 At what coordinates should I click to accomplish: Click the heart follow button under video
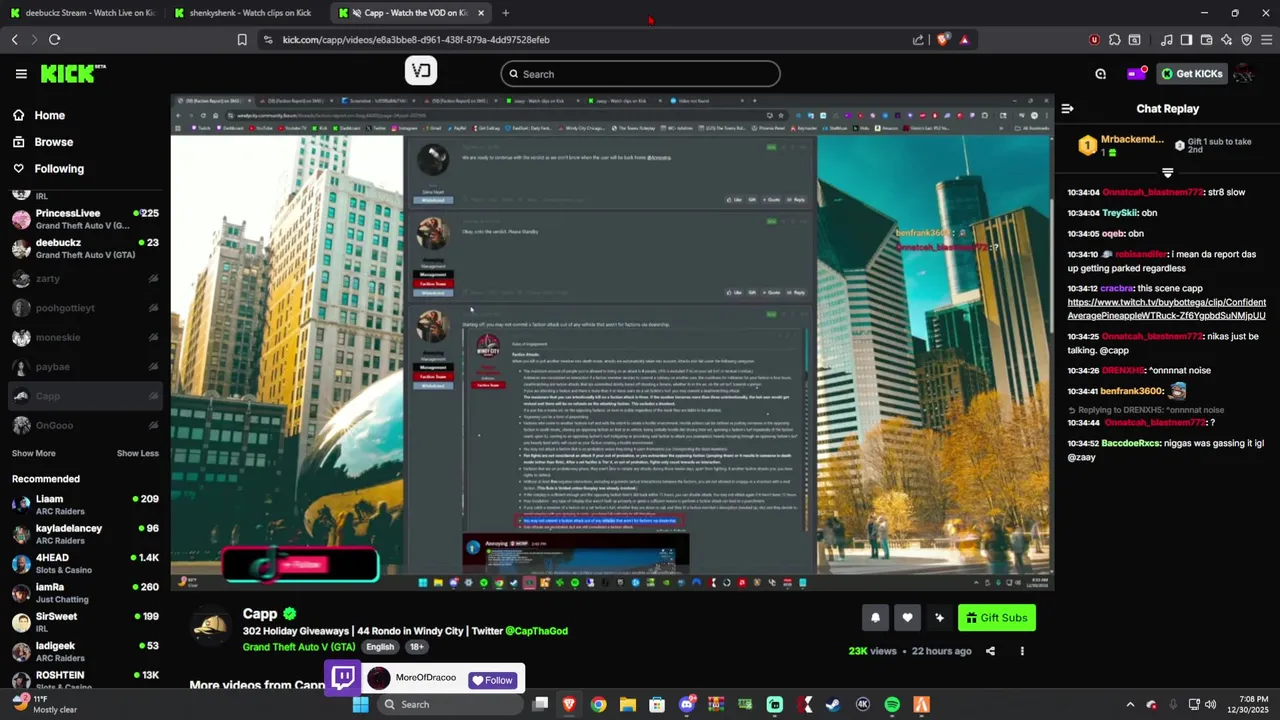click(x=907, y=618)
